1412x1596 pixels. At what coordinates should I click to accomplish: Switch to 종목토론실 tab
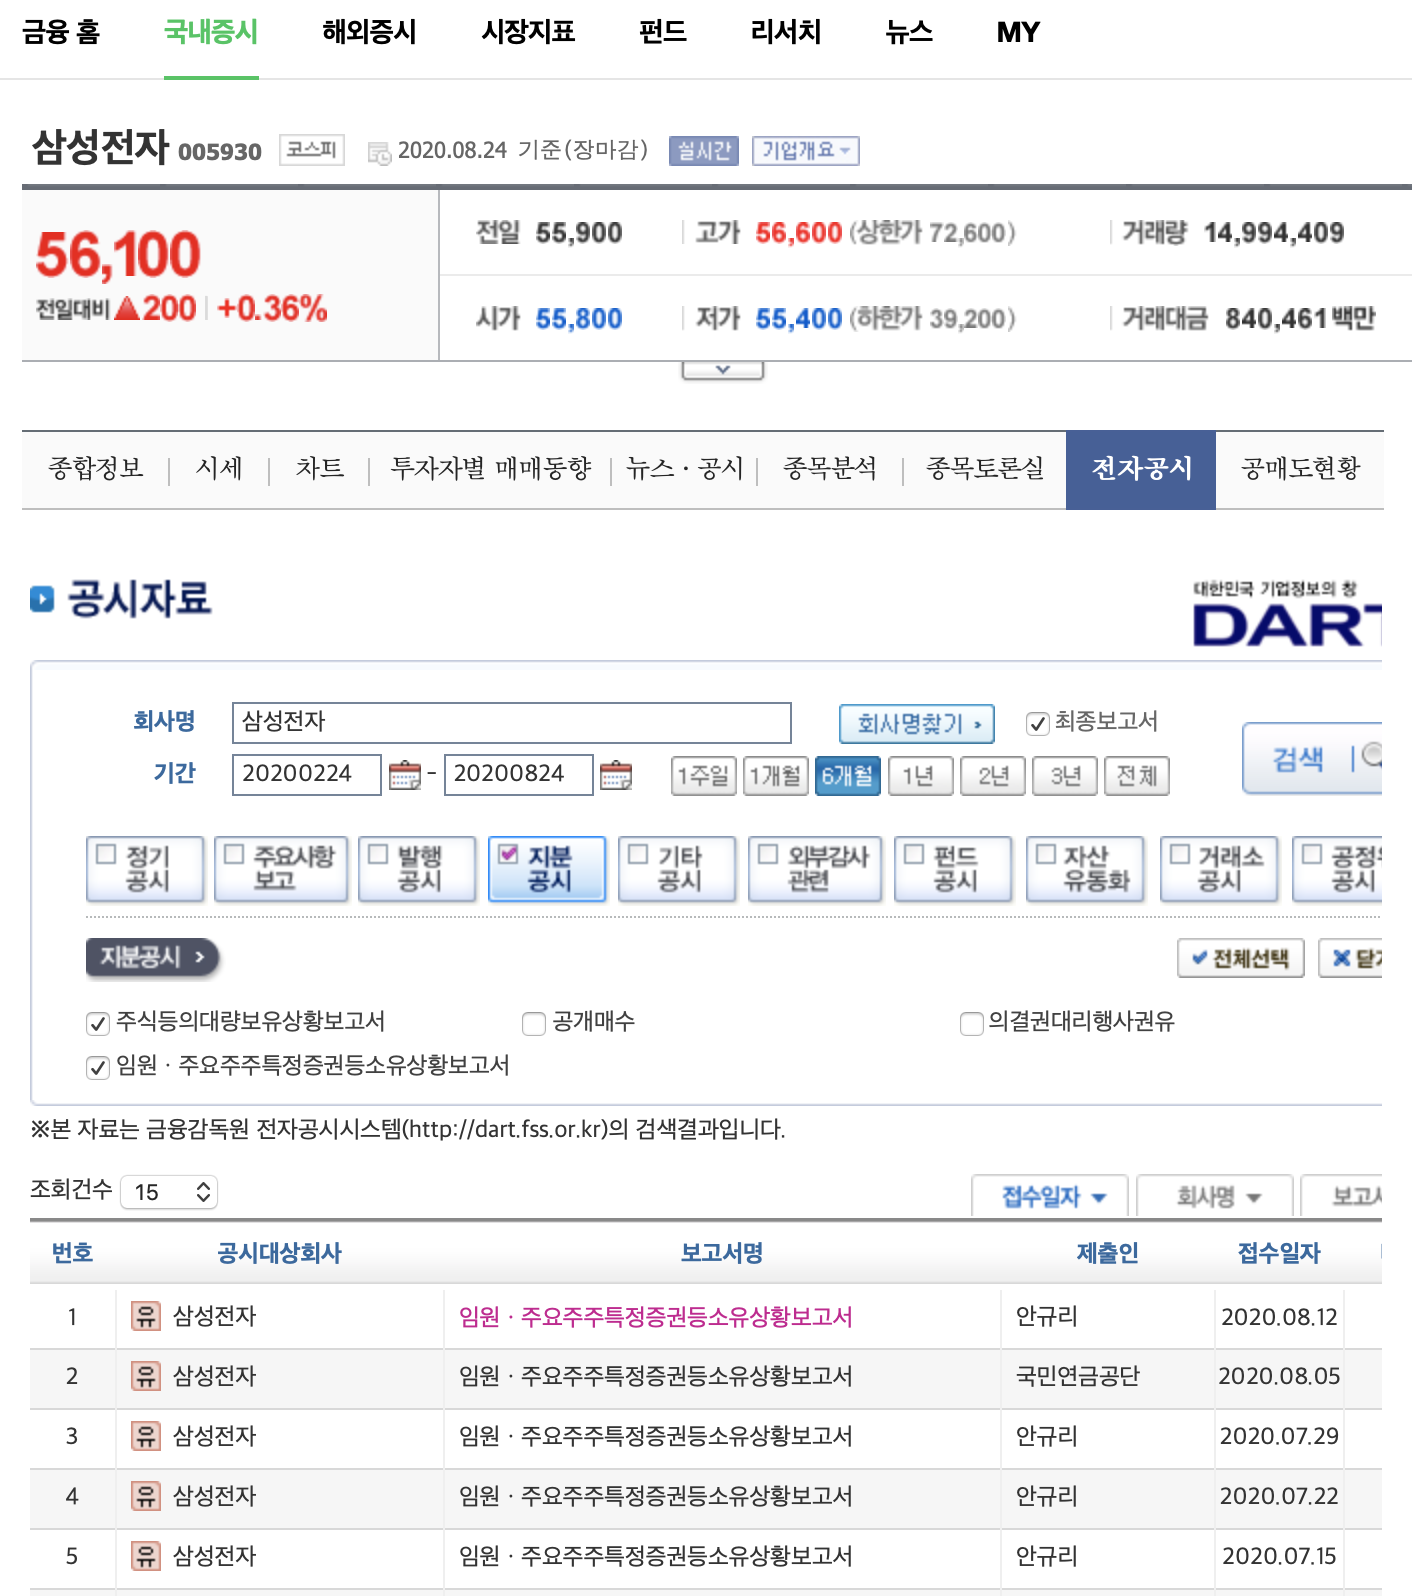pos(985,468)
